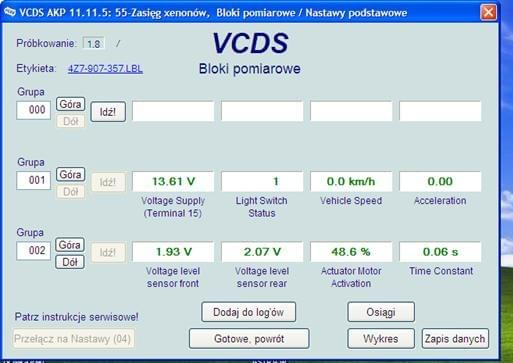Click the Góra button for group 002
The height and width of the screenshot is (363, 513).
[x=70, y=245]
